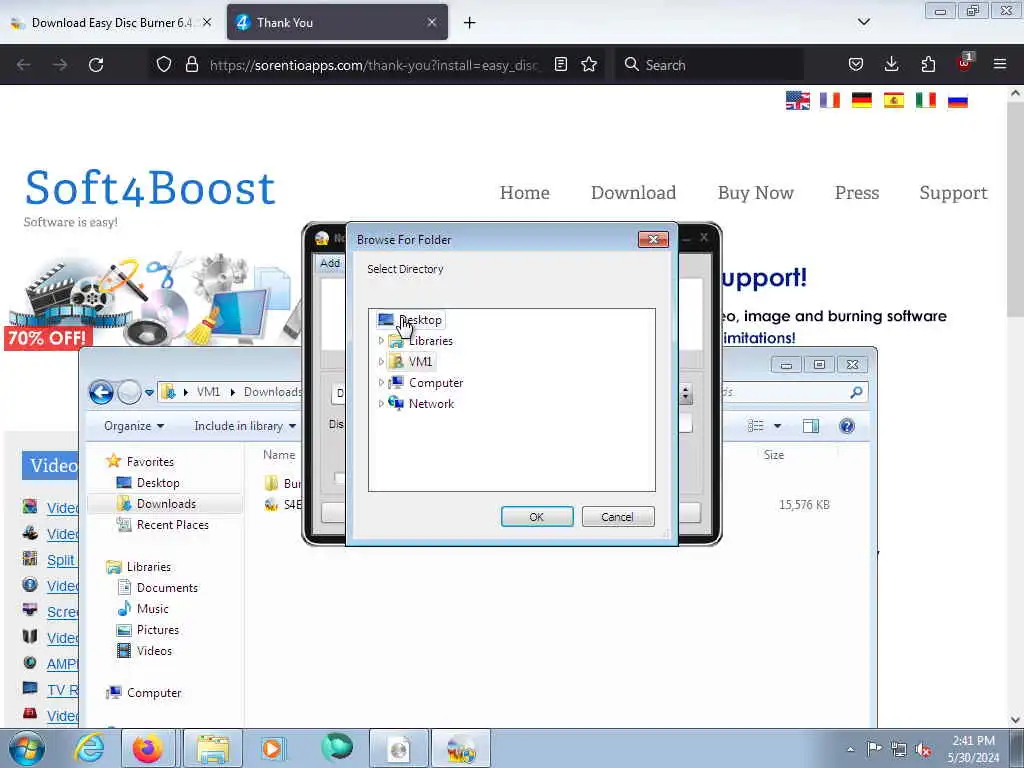The image size is (1024, 768).
Task: Switch site language to Spanish flag
Action: click(893, 101)
